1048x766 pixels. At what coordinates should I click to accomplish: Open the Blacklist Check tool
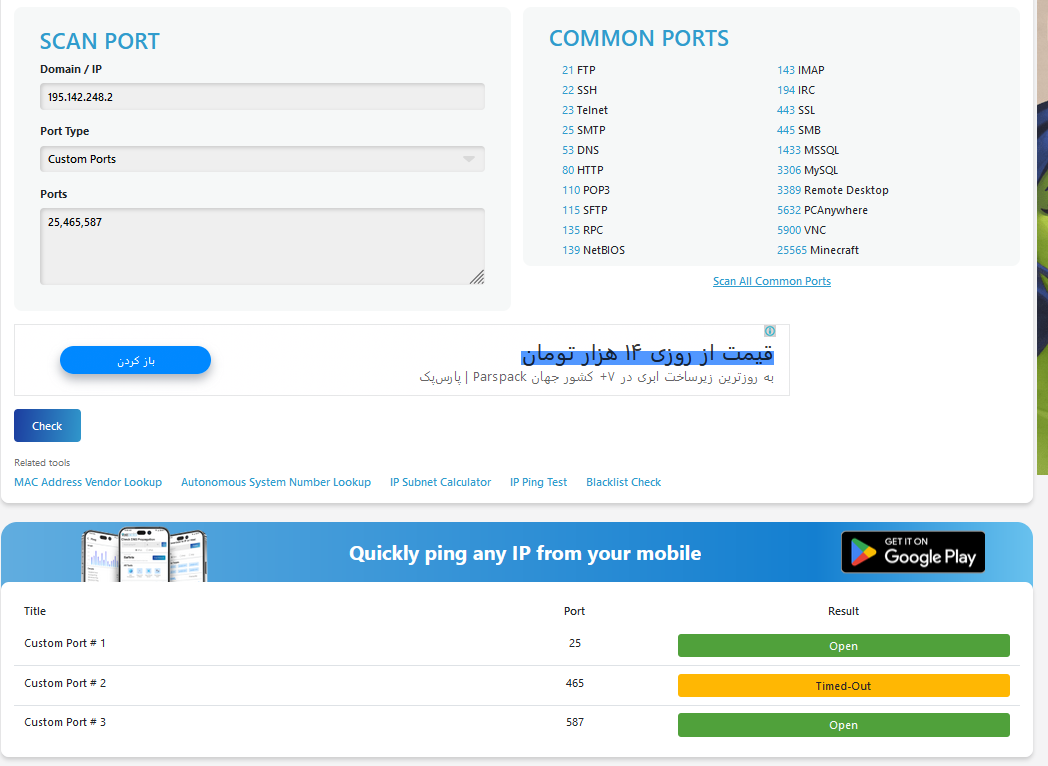(x=623, y=482)
